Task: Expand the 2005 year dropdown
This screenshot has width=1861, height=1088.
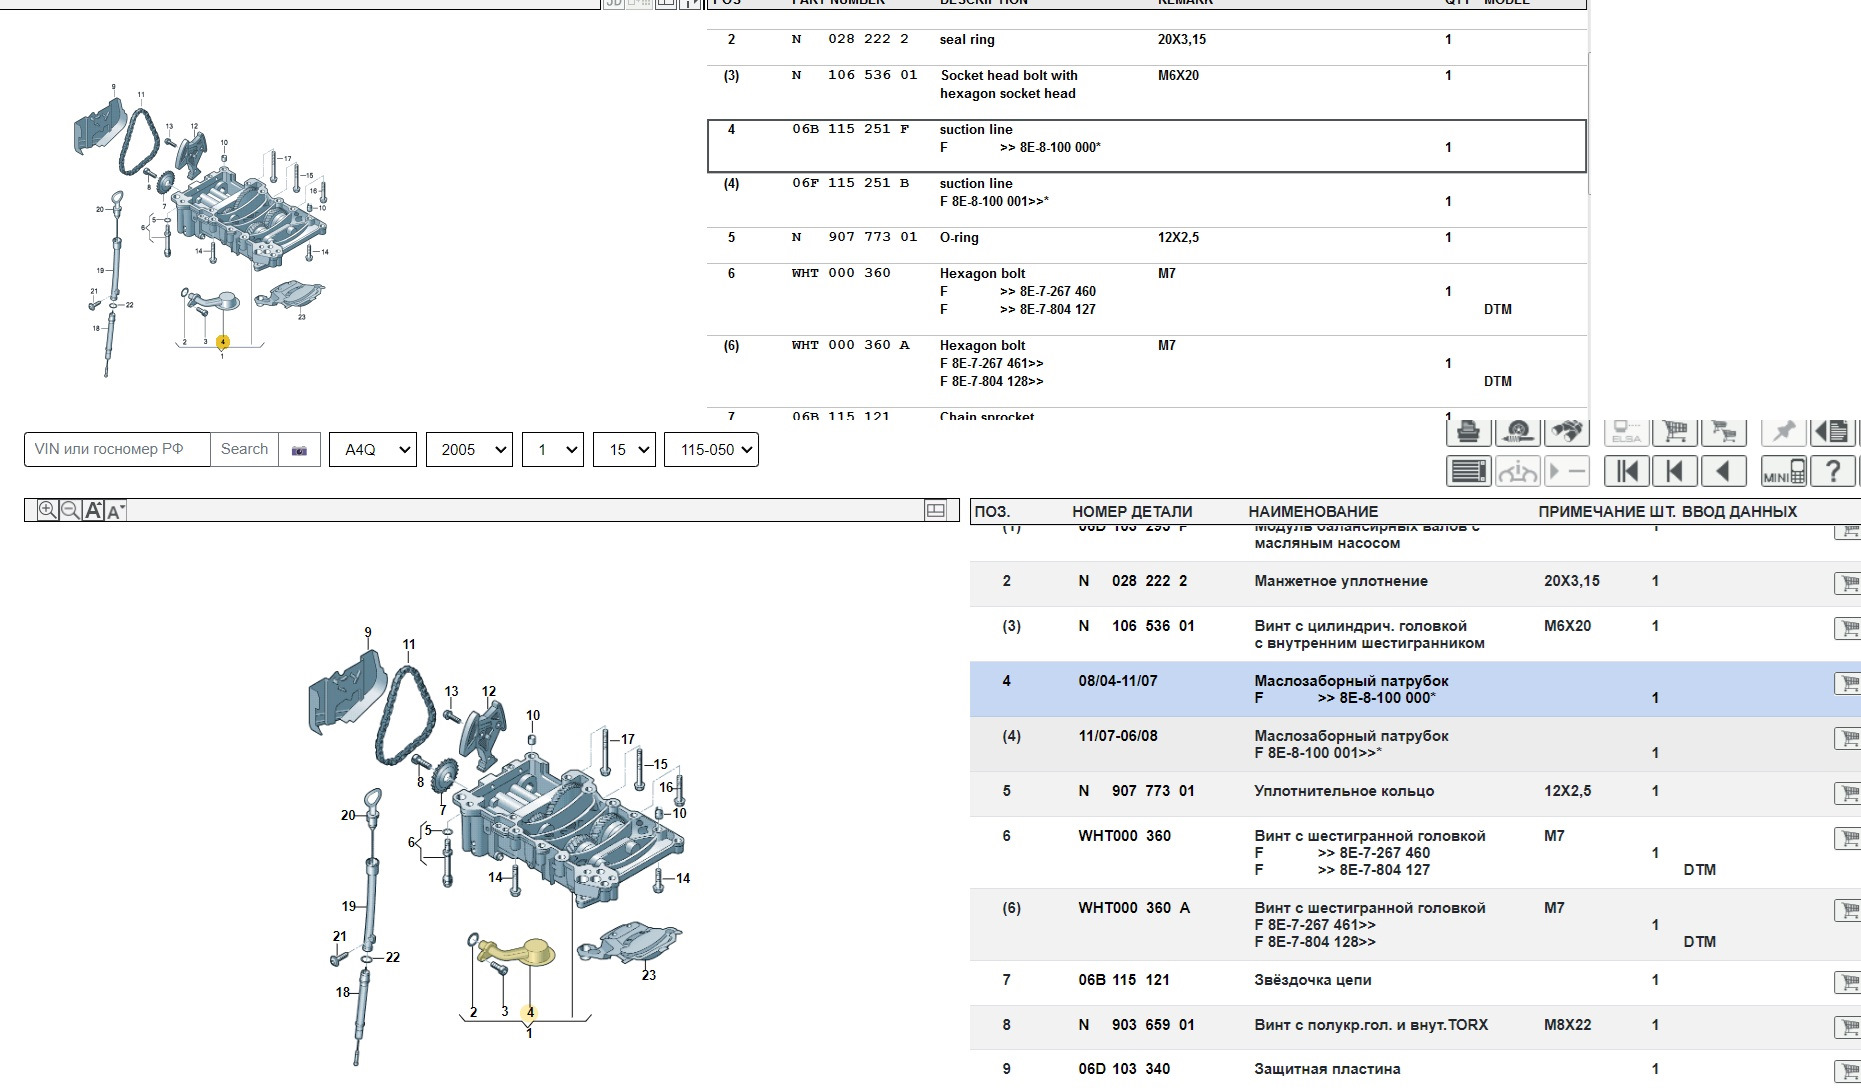Action: pos(469,450)
